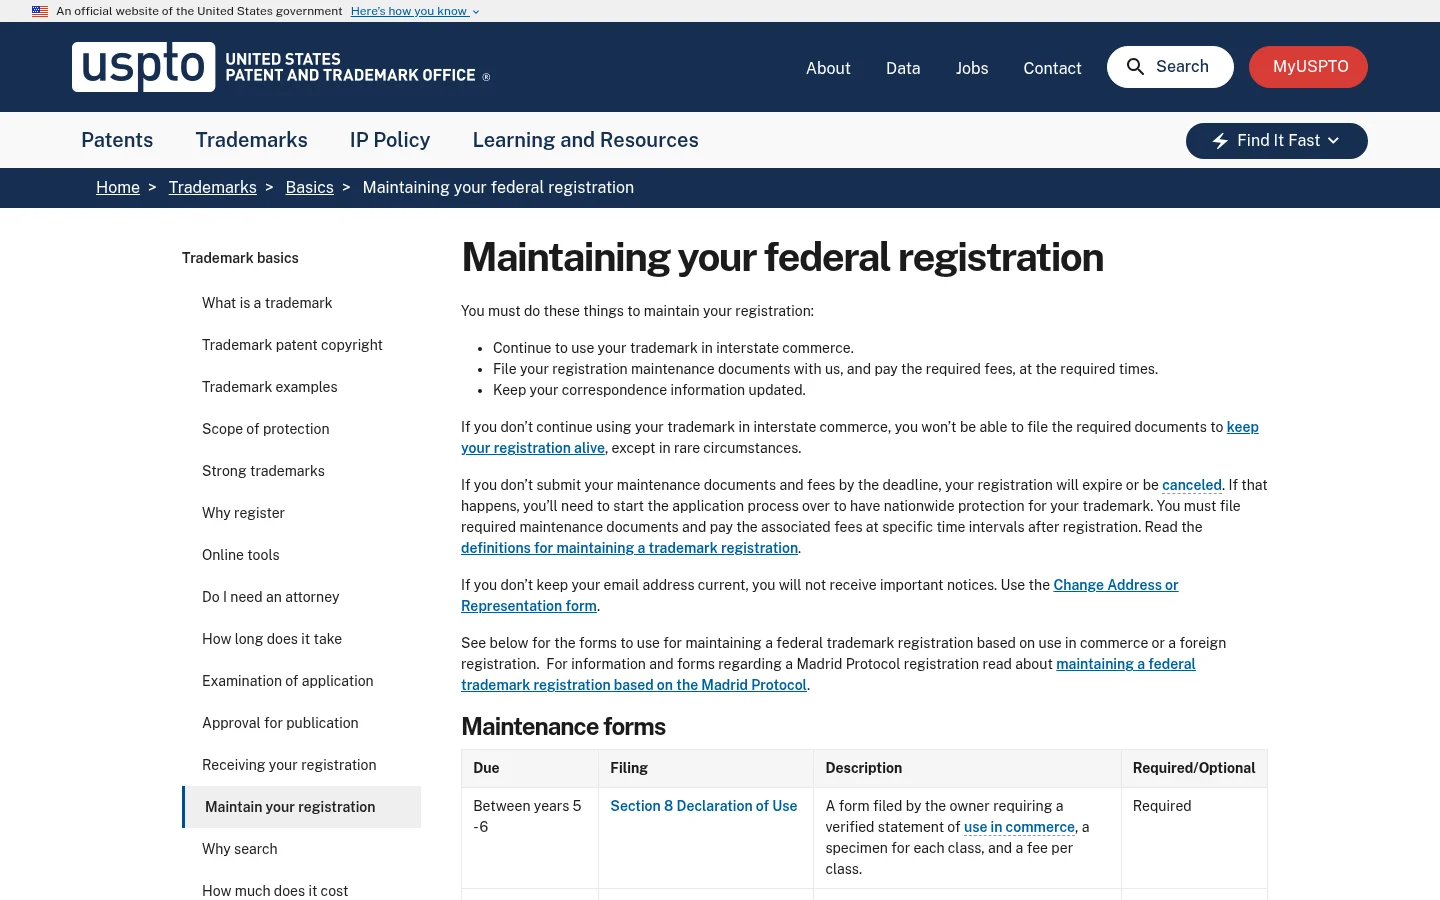Open "Strong trademarks" sidebar link
The image size is (1440, 900).
[263, 471]
